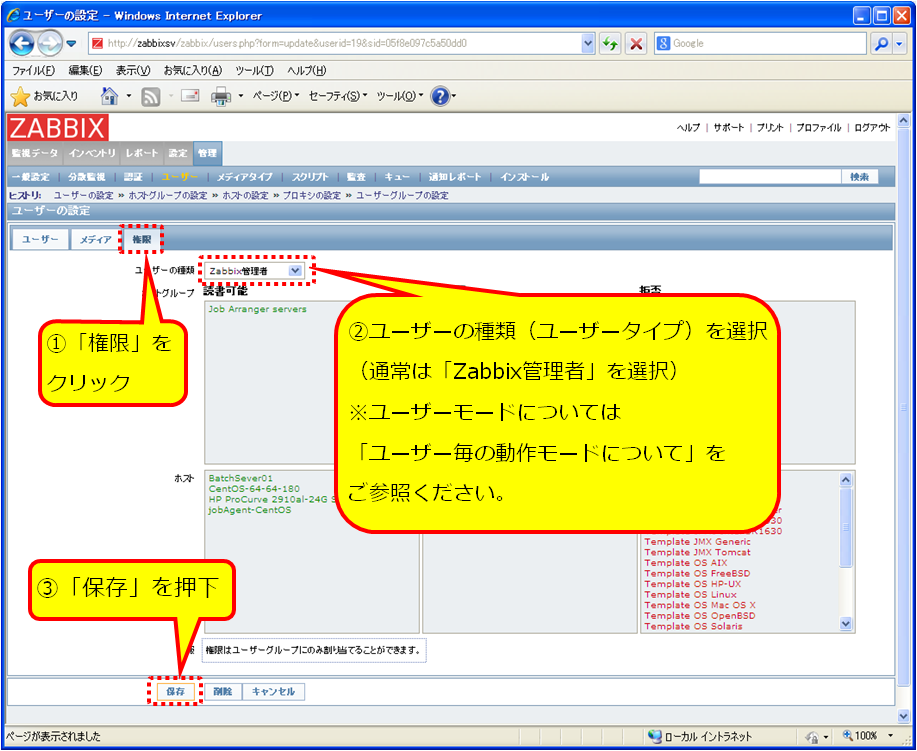Refresh the page with the green arrows icon

(x=610, y=43)
